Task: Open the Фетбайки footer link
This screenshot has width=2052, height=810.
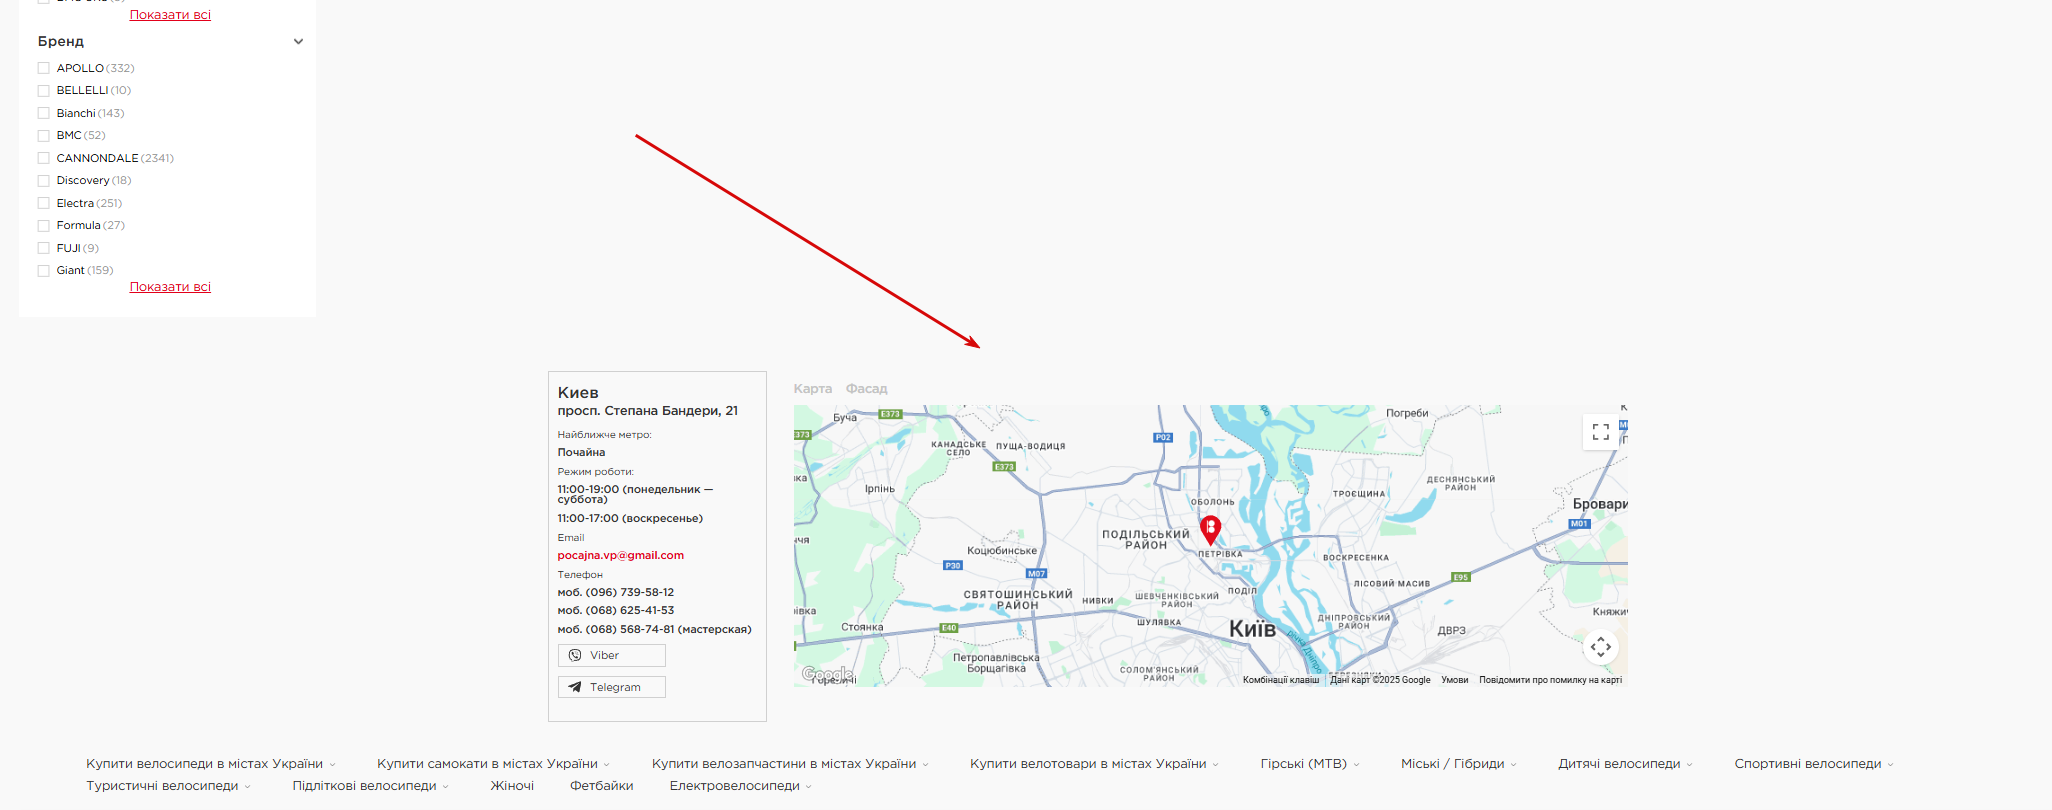Action: pyautogui.click(x=601, y=786)
